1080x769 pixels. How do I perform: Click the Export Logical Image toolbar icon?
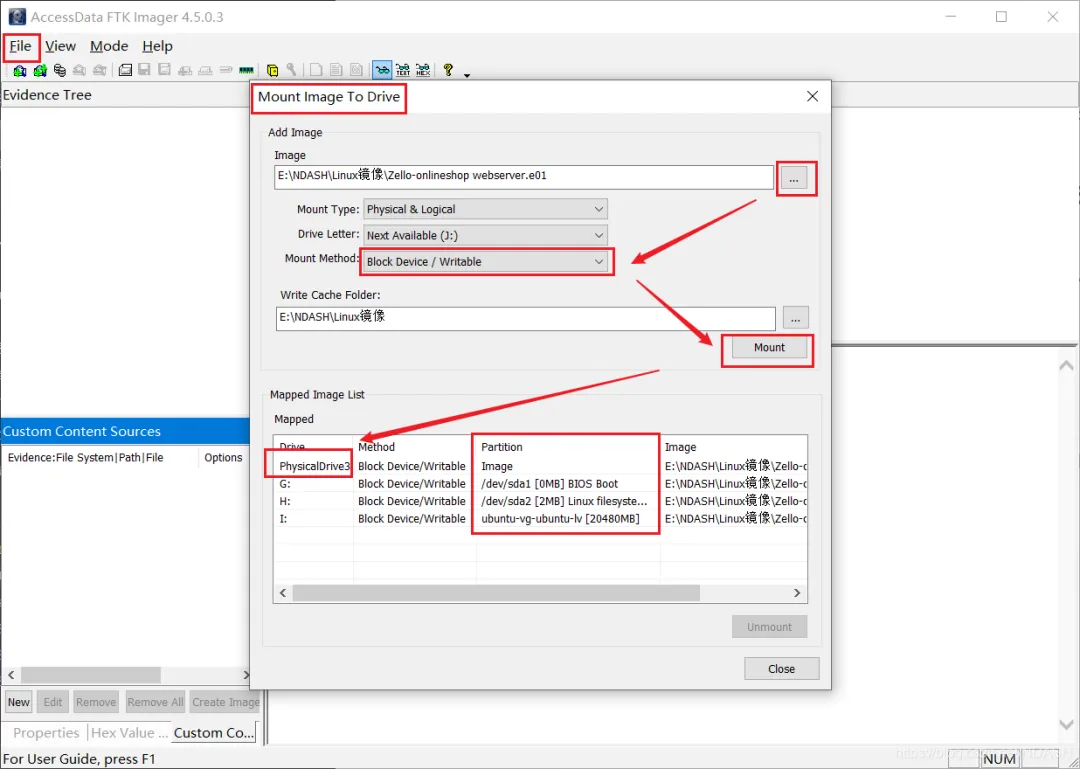(x=165, y=70)
